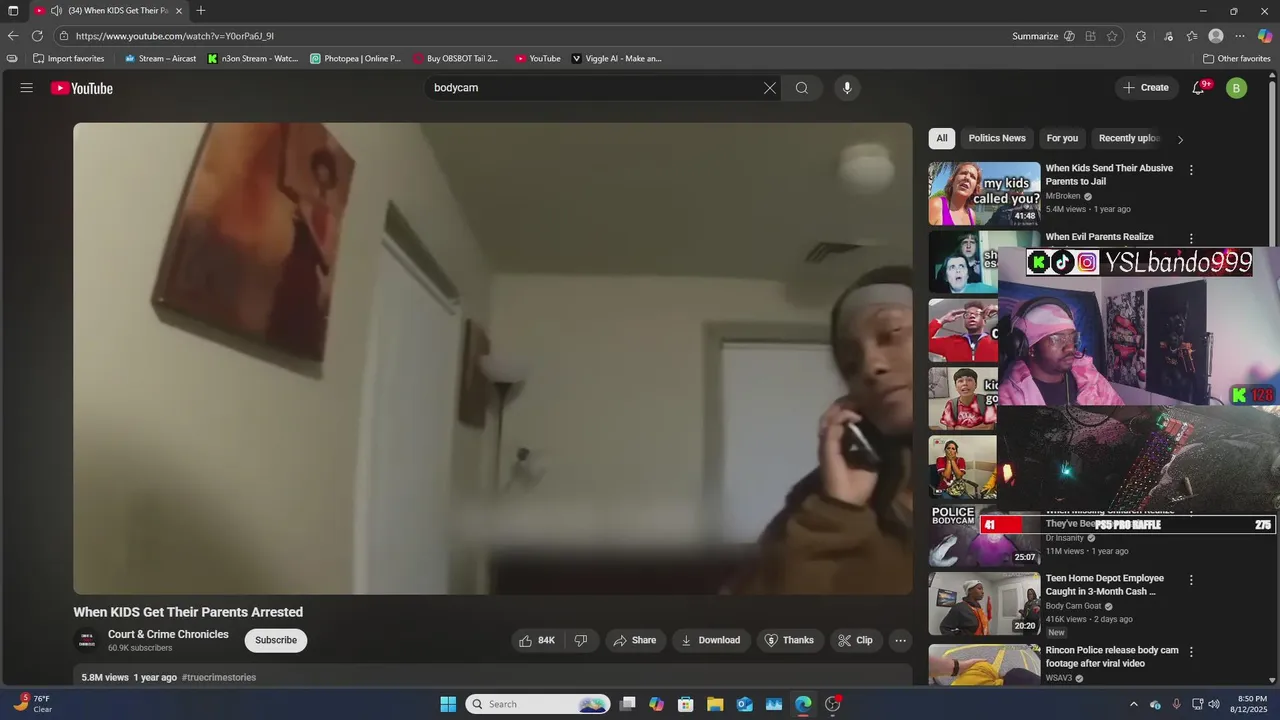Show more filter chips with arrow
1280x720 pixels.
pos(1180,140)
